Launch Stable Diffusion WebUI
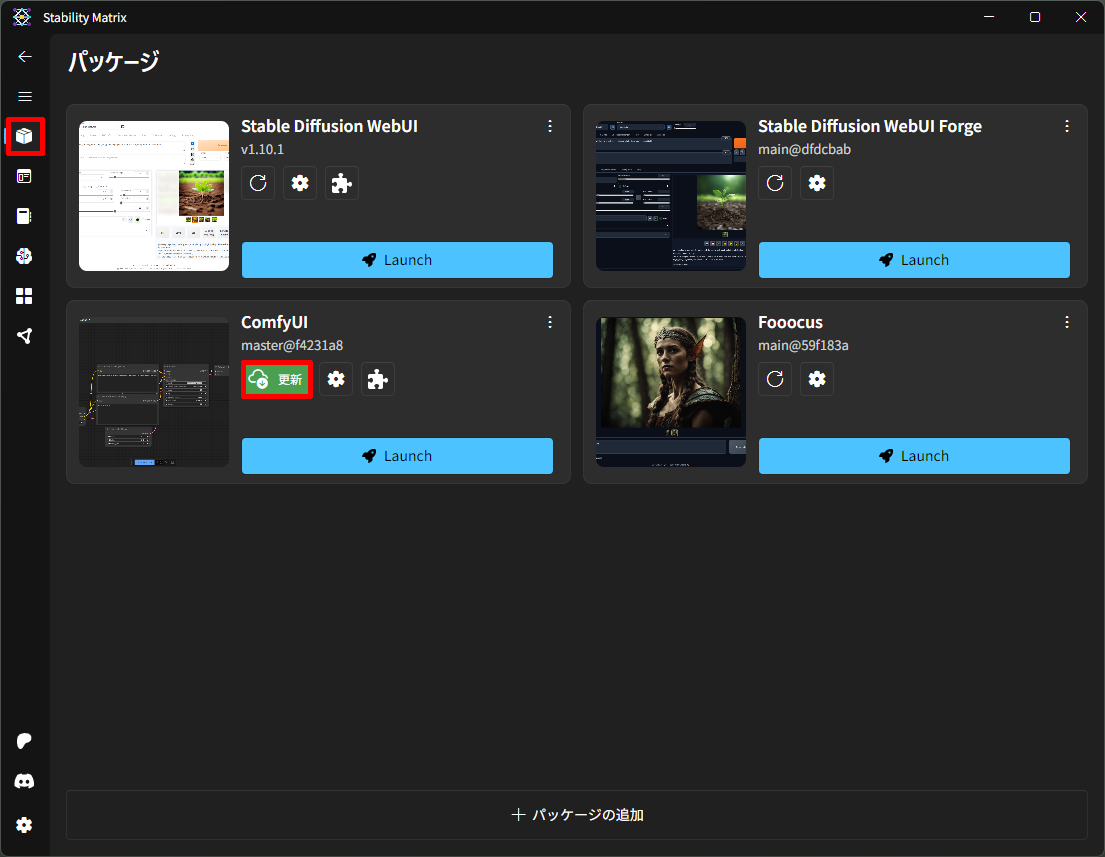 point(397,260)
